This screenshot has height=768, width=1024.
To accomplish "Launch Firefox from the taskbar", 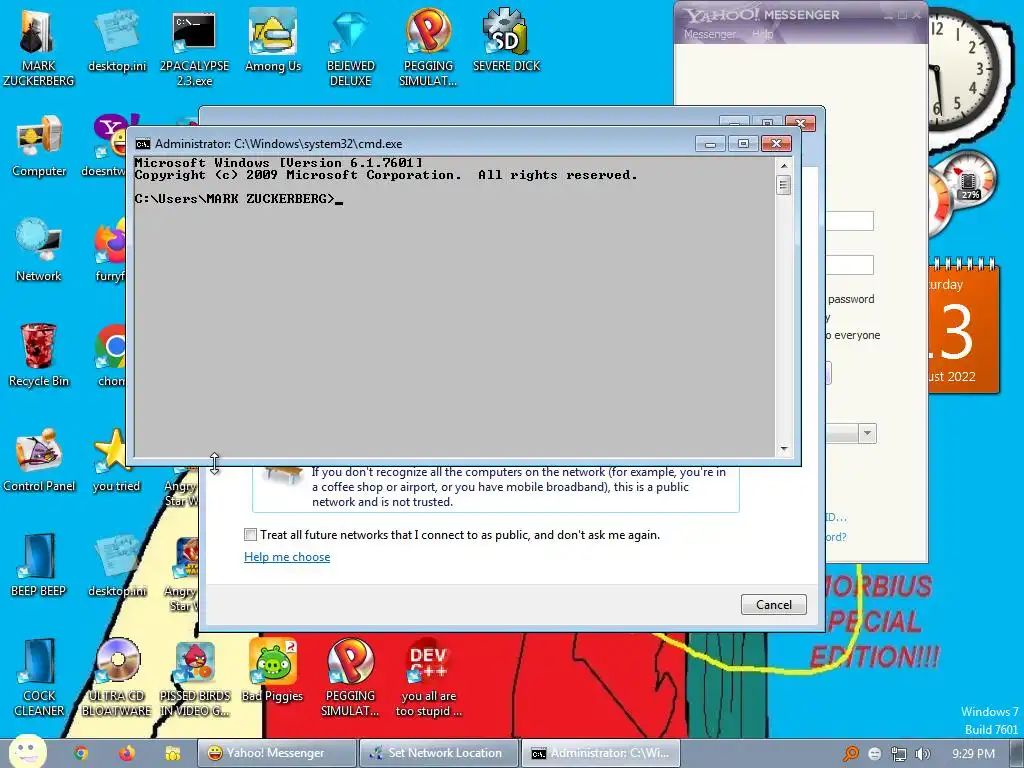I will pos(127,753).
